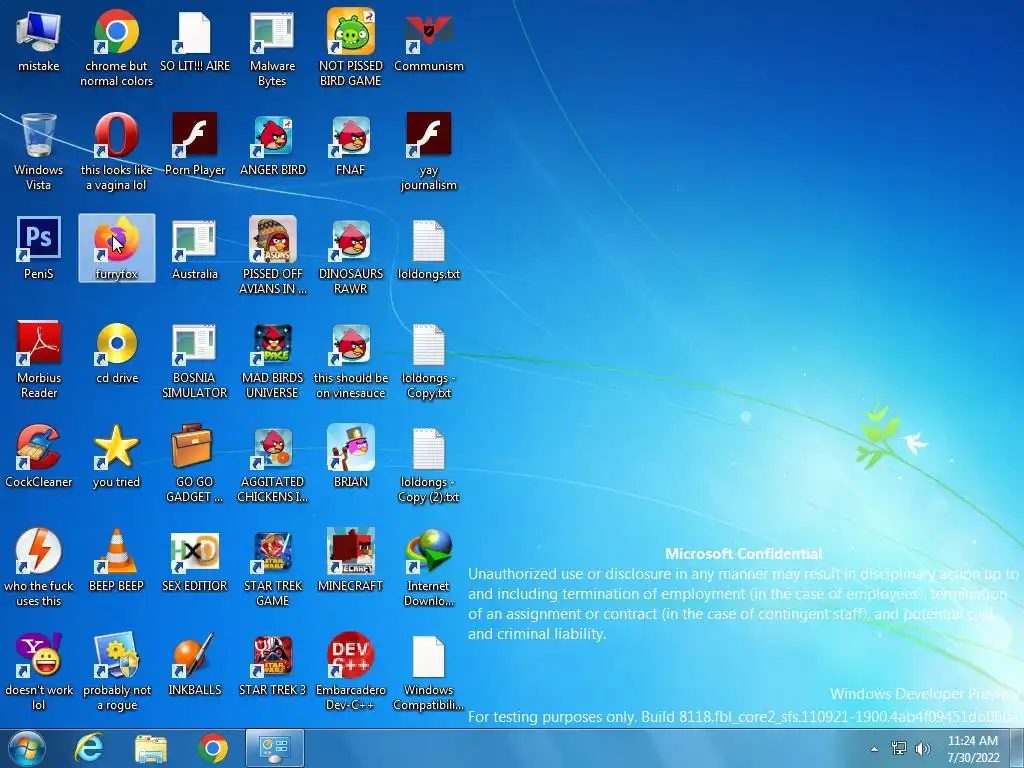Open the 11:24 AM taskbar clock
This screenshot has height=768, width=1024.
pyautogui.click(x=973, y=748)
